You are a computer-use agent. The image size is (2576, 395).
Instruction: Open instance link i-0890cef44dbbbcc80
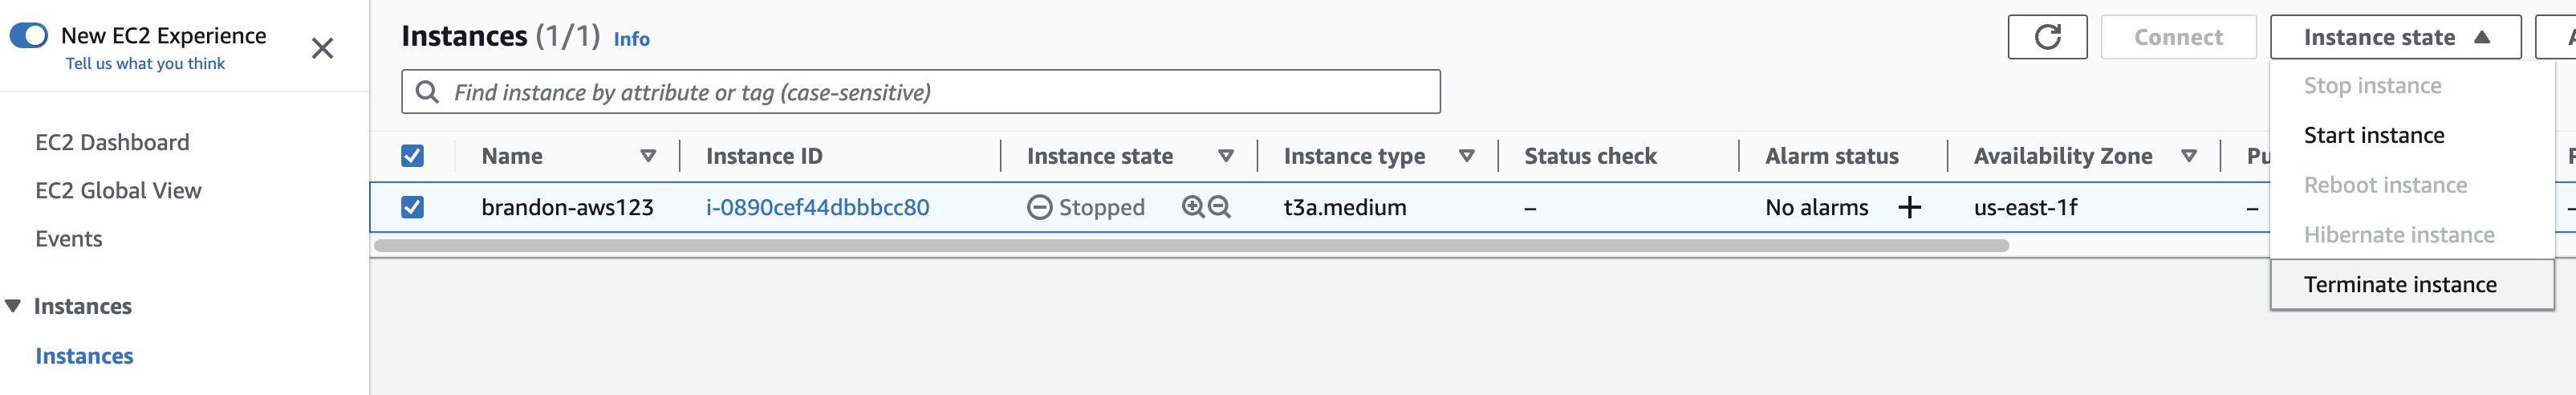tap(817, 207)
